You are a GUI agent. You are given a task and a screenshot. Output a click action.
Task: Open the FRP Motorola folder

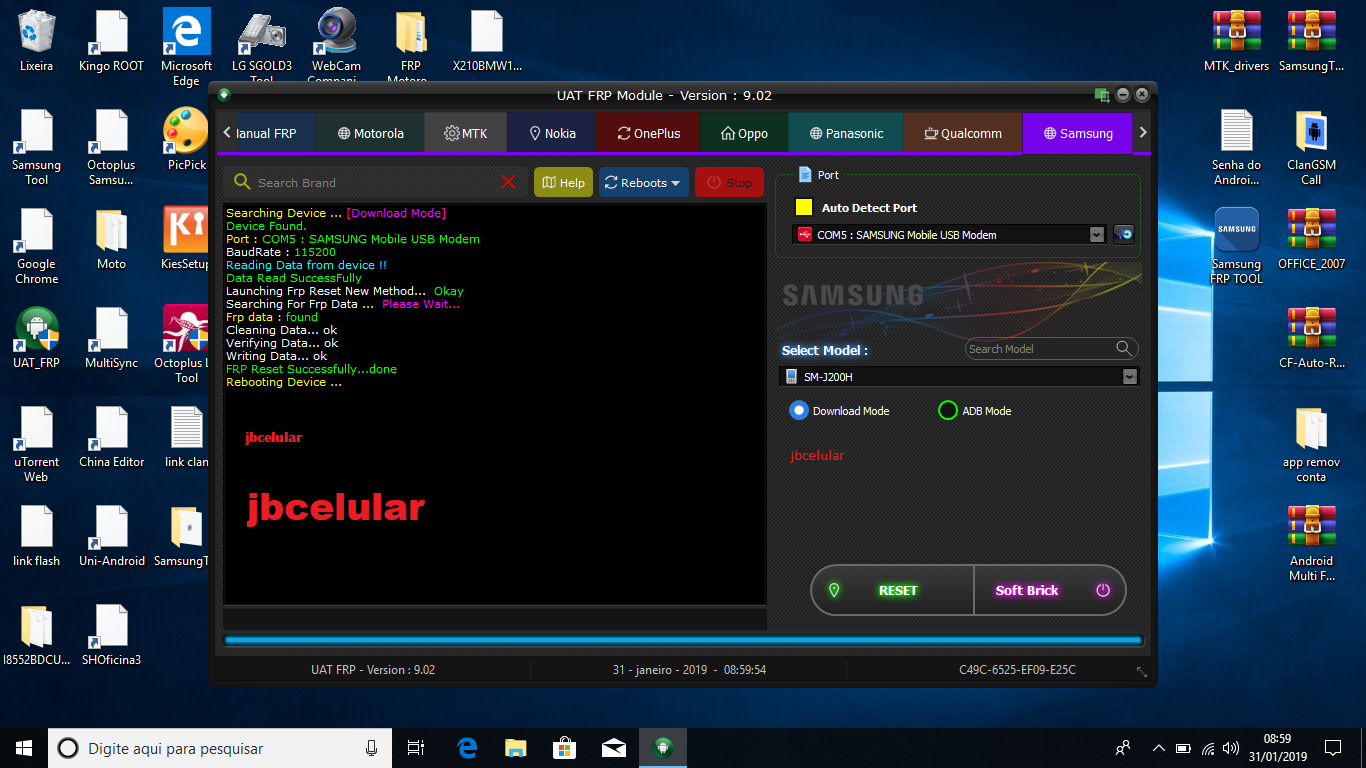point(410,48)
